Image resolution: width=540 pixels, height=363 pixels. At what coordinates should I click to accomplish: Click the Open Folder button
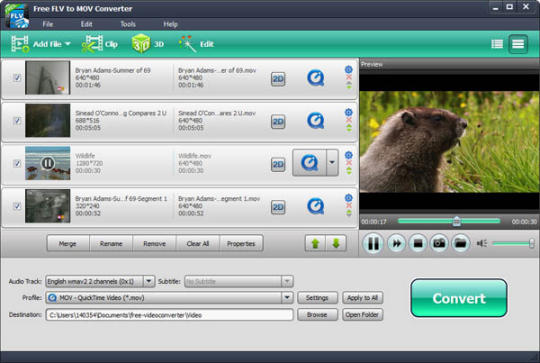pos(362,315)
